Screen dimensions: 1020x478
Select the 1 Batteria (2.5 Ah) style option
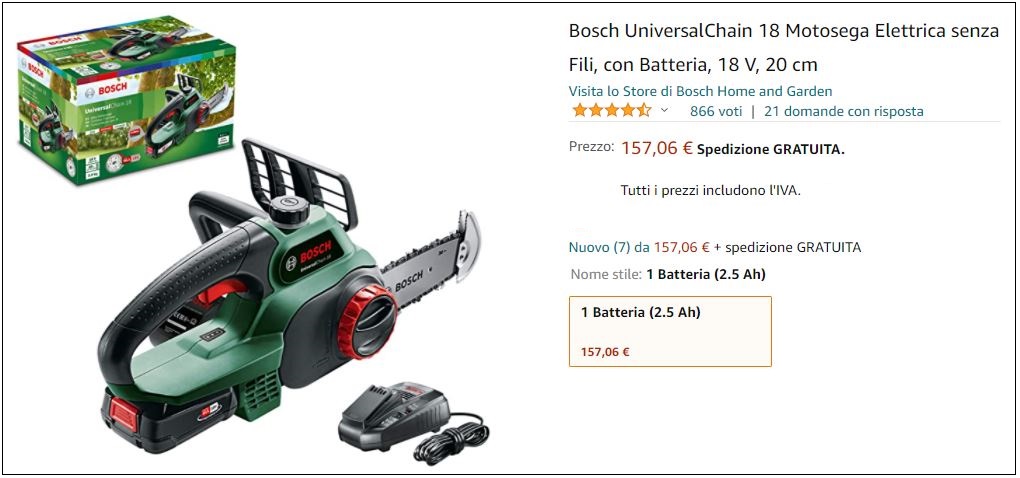coord(670,332)
